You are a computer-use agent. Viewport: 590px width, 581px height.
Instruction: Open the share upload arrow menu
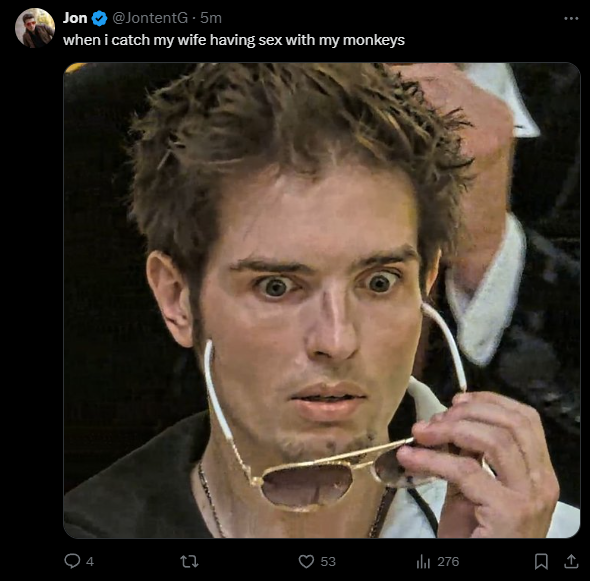(x=571, y=561)
